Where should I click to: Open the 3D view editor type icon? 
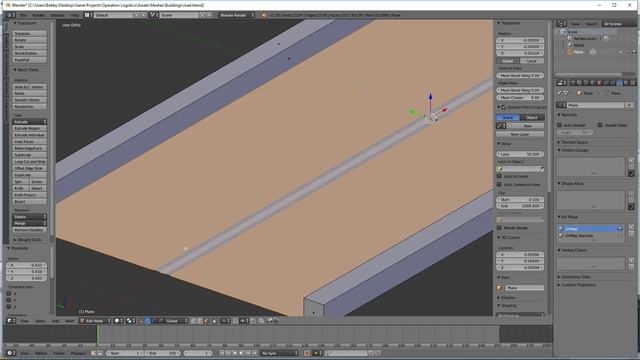pos(11,321)
